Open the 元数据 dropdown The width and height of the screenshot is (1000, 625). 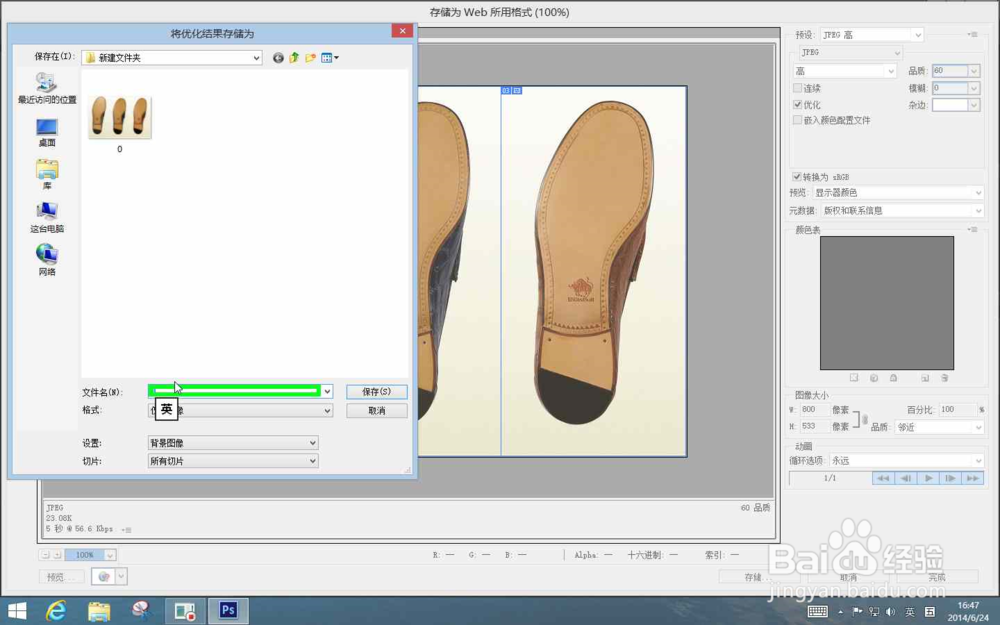901,210
